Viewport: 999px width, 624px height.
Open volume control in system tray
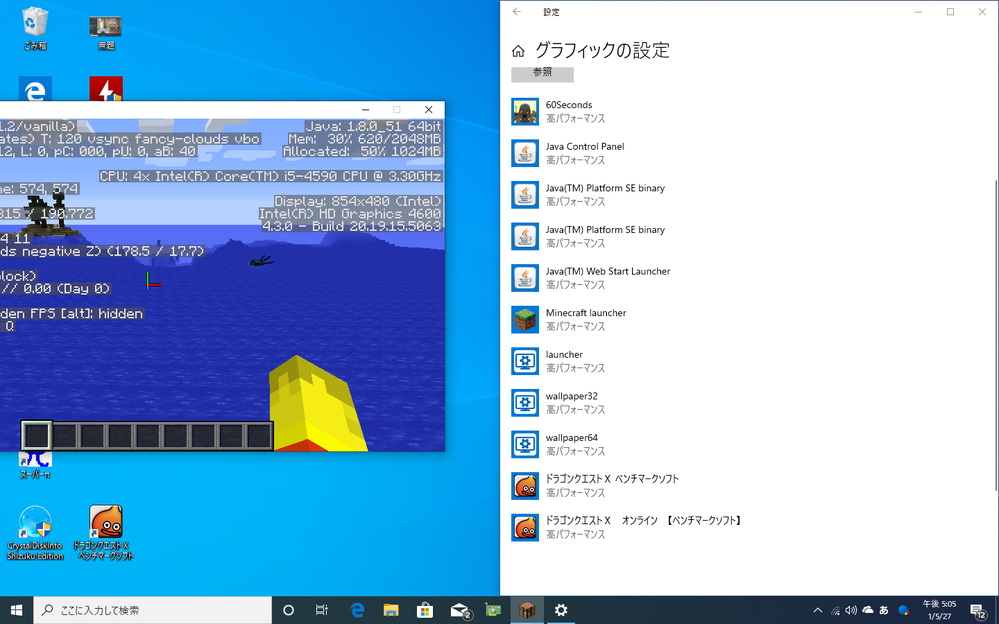[x=851, y=610]
